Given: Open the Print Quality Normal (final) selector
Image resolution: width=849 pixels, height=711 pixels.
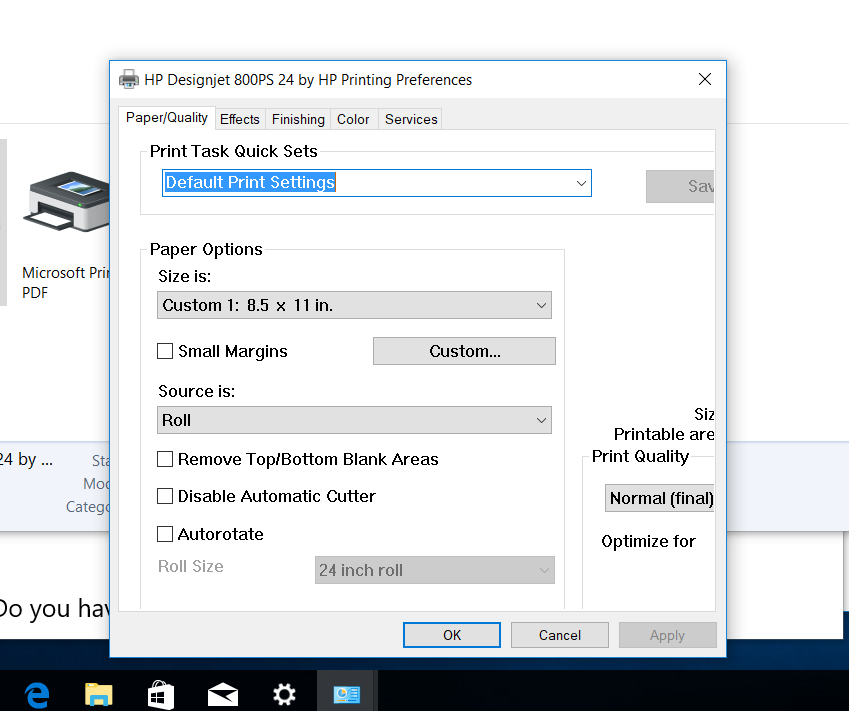Looking at the screenshot, I should 660,498.
